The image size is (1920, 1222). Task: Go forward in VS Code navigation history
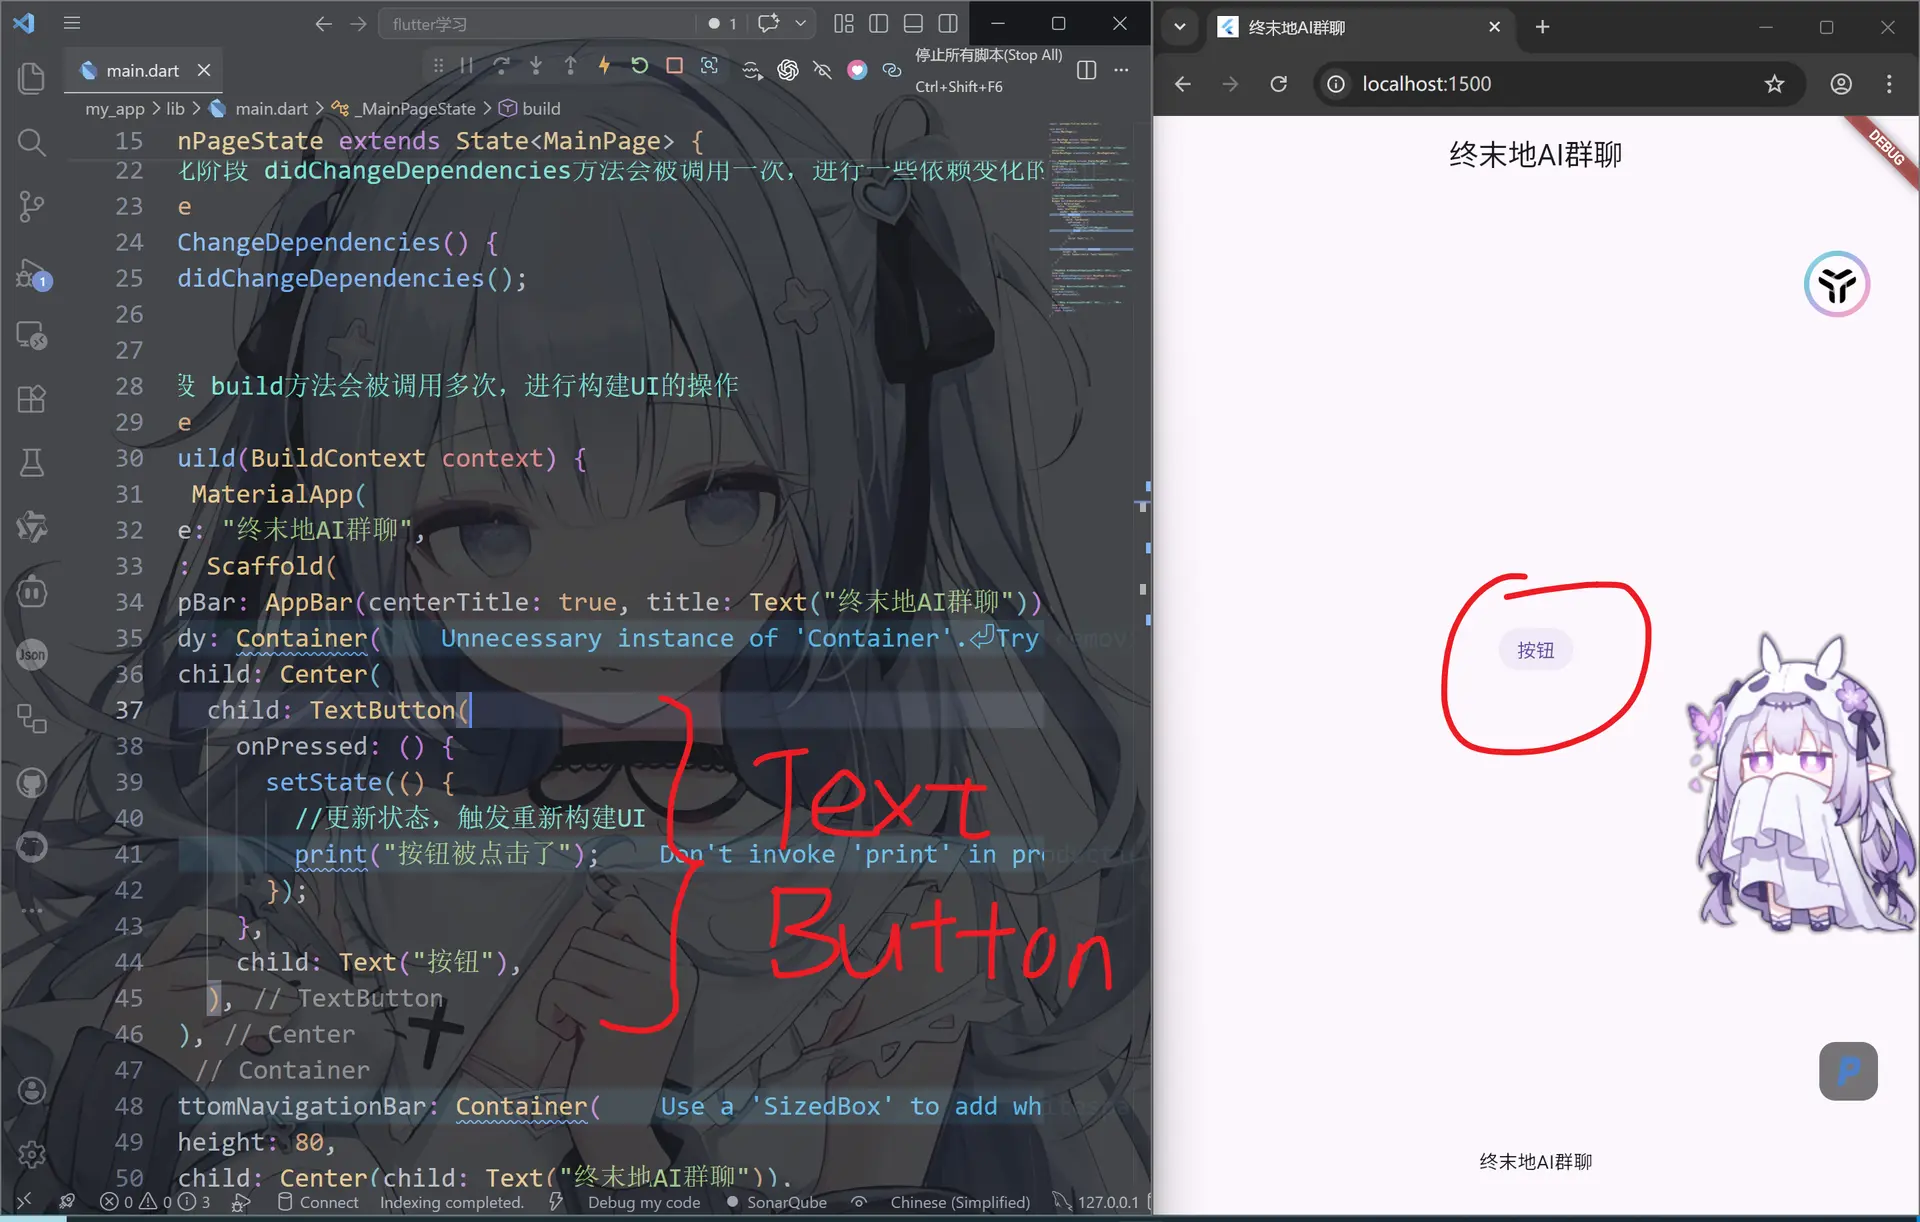pyautogui.click(x=358, y=23)
